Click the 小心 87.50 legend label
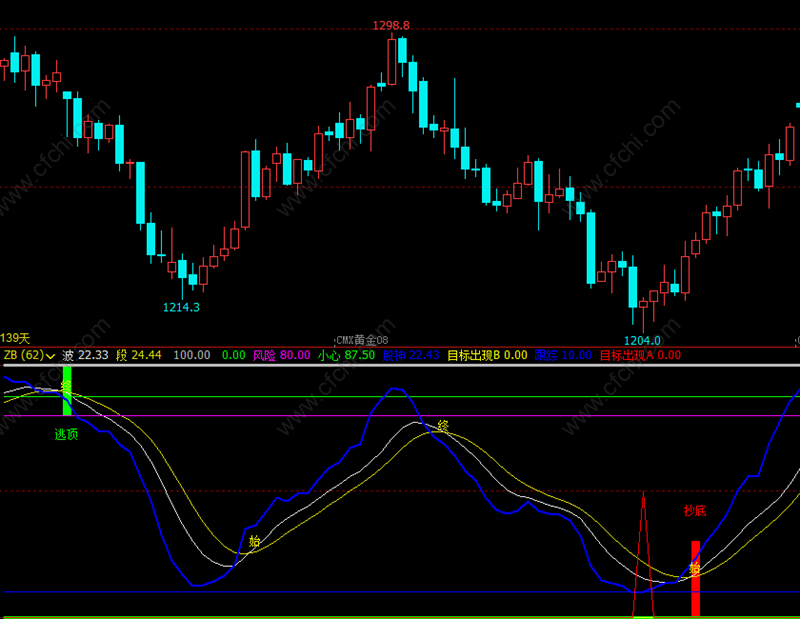Viewport: 800px width, 619px height. pyautogui.click(x=346, y=355)
